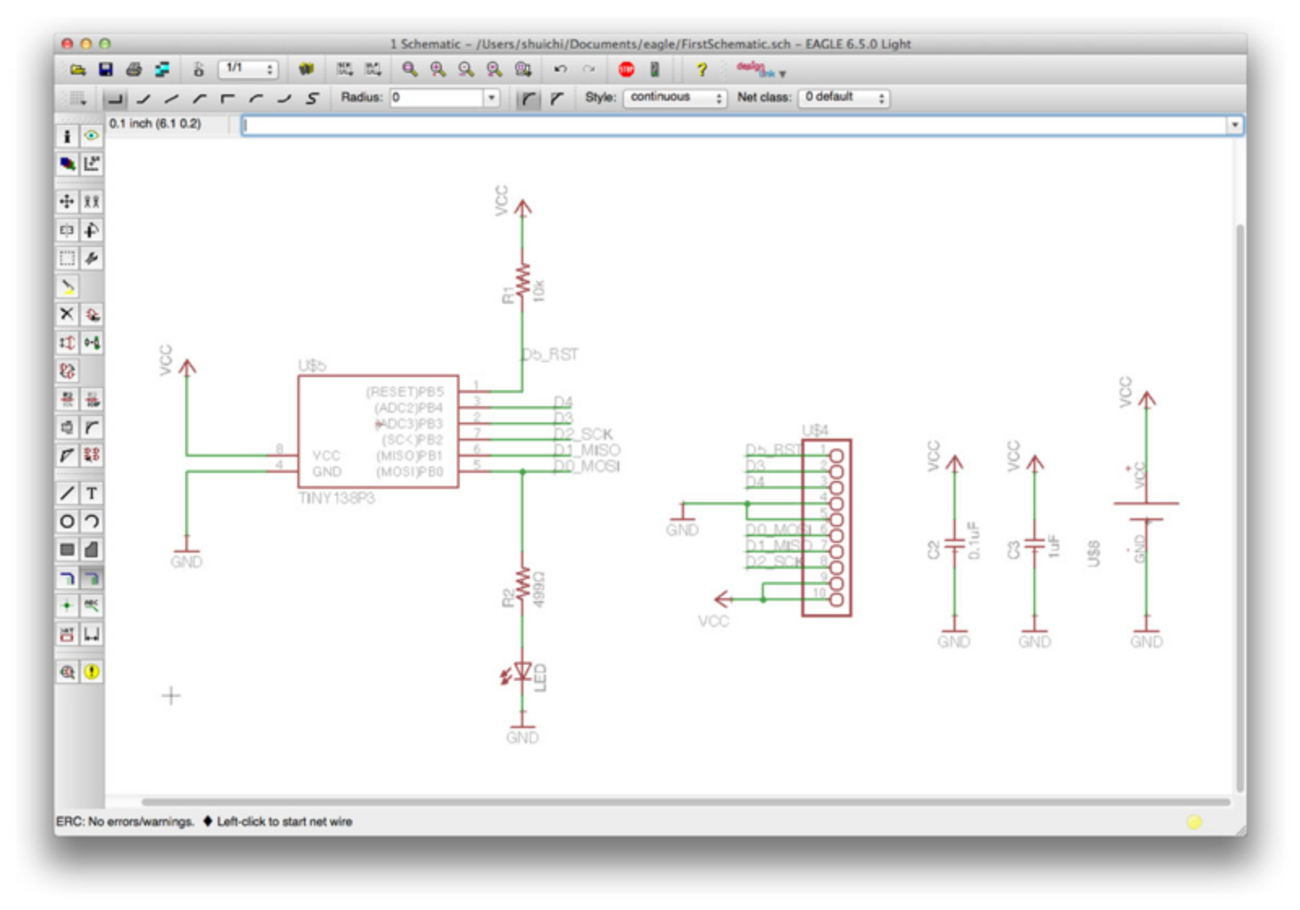Open the Style continuous dropdown
Viewport: 1300px width, 910px height.
[x=675, y=98]
